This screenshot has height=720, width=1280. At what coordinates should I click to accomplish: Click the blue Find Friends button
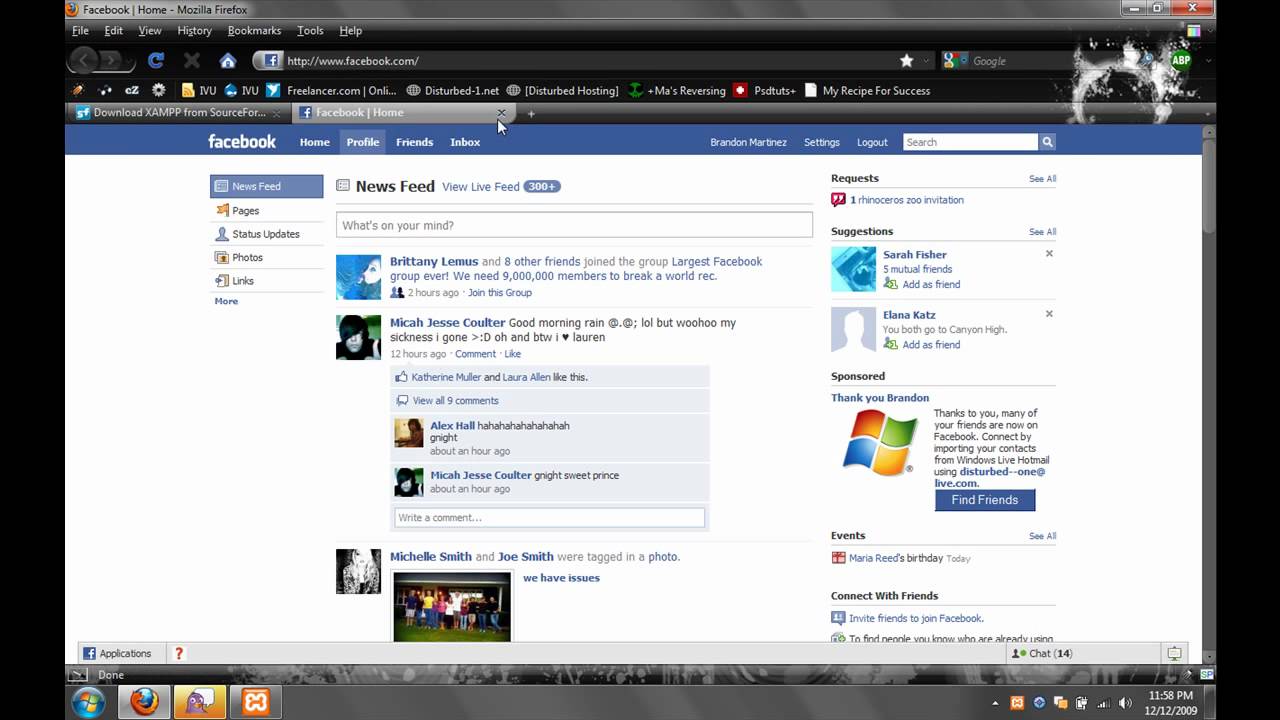tap(985, 500)
